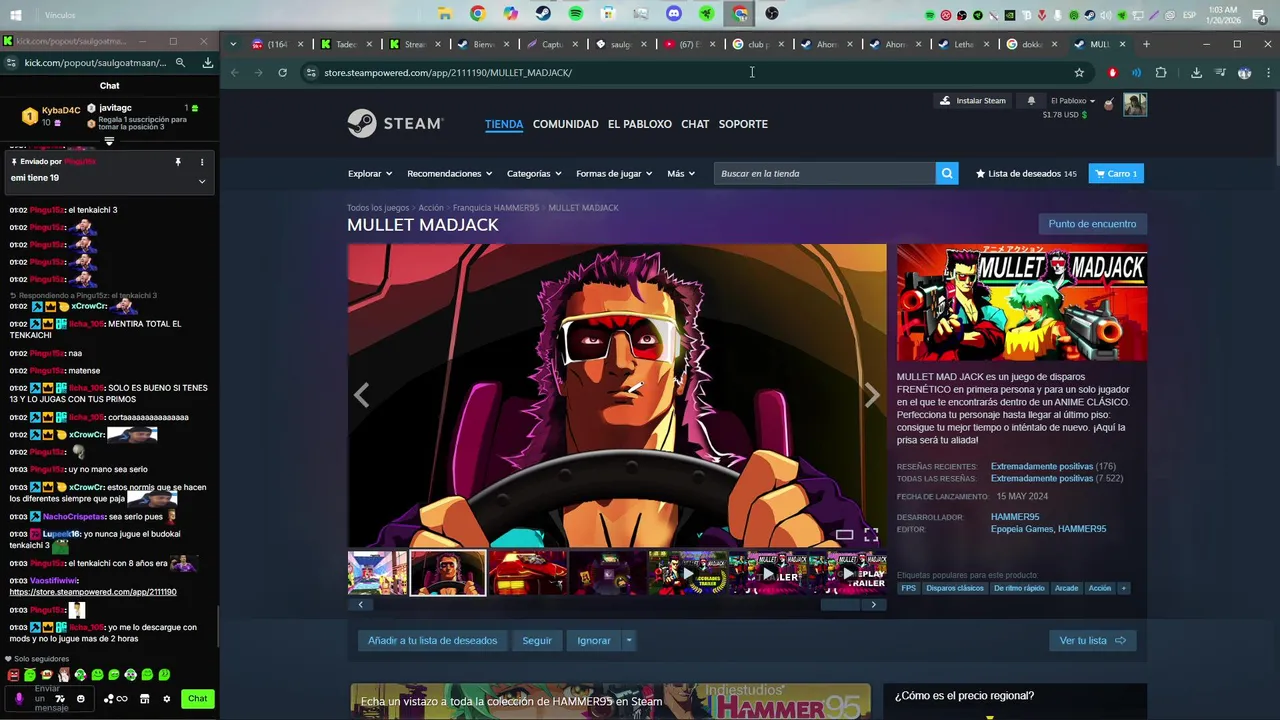This screenshot has width=1280, height=720.
Task: Click the Seguir button
Action: click(537, 640)
